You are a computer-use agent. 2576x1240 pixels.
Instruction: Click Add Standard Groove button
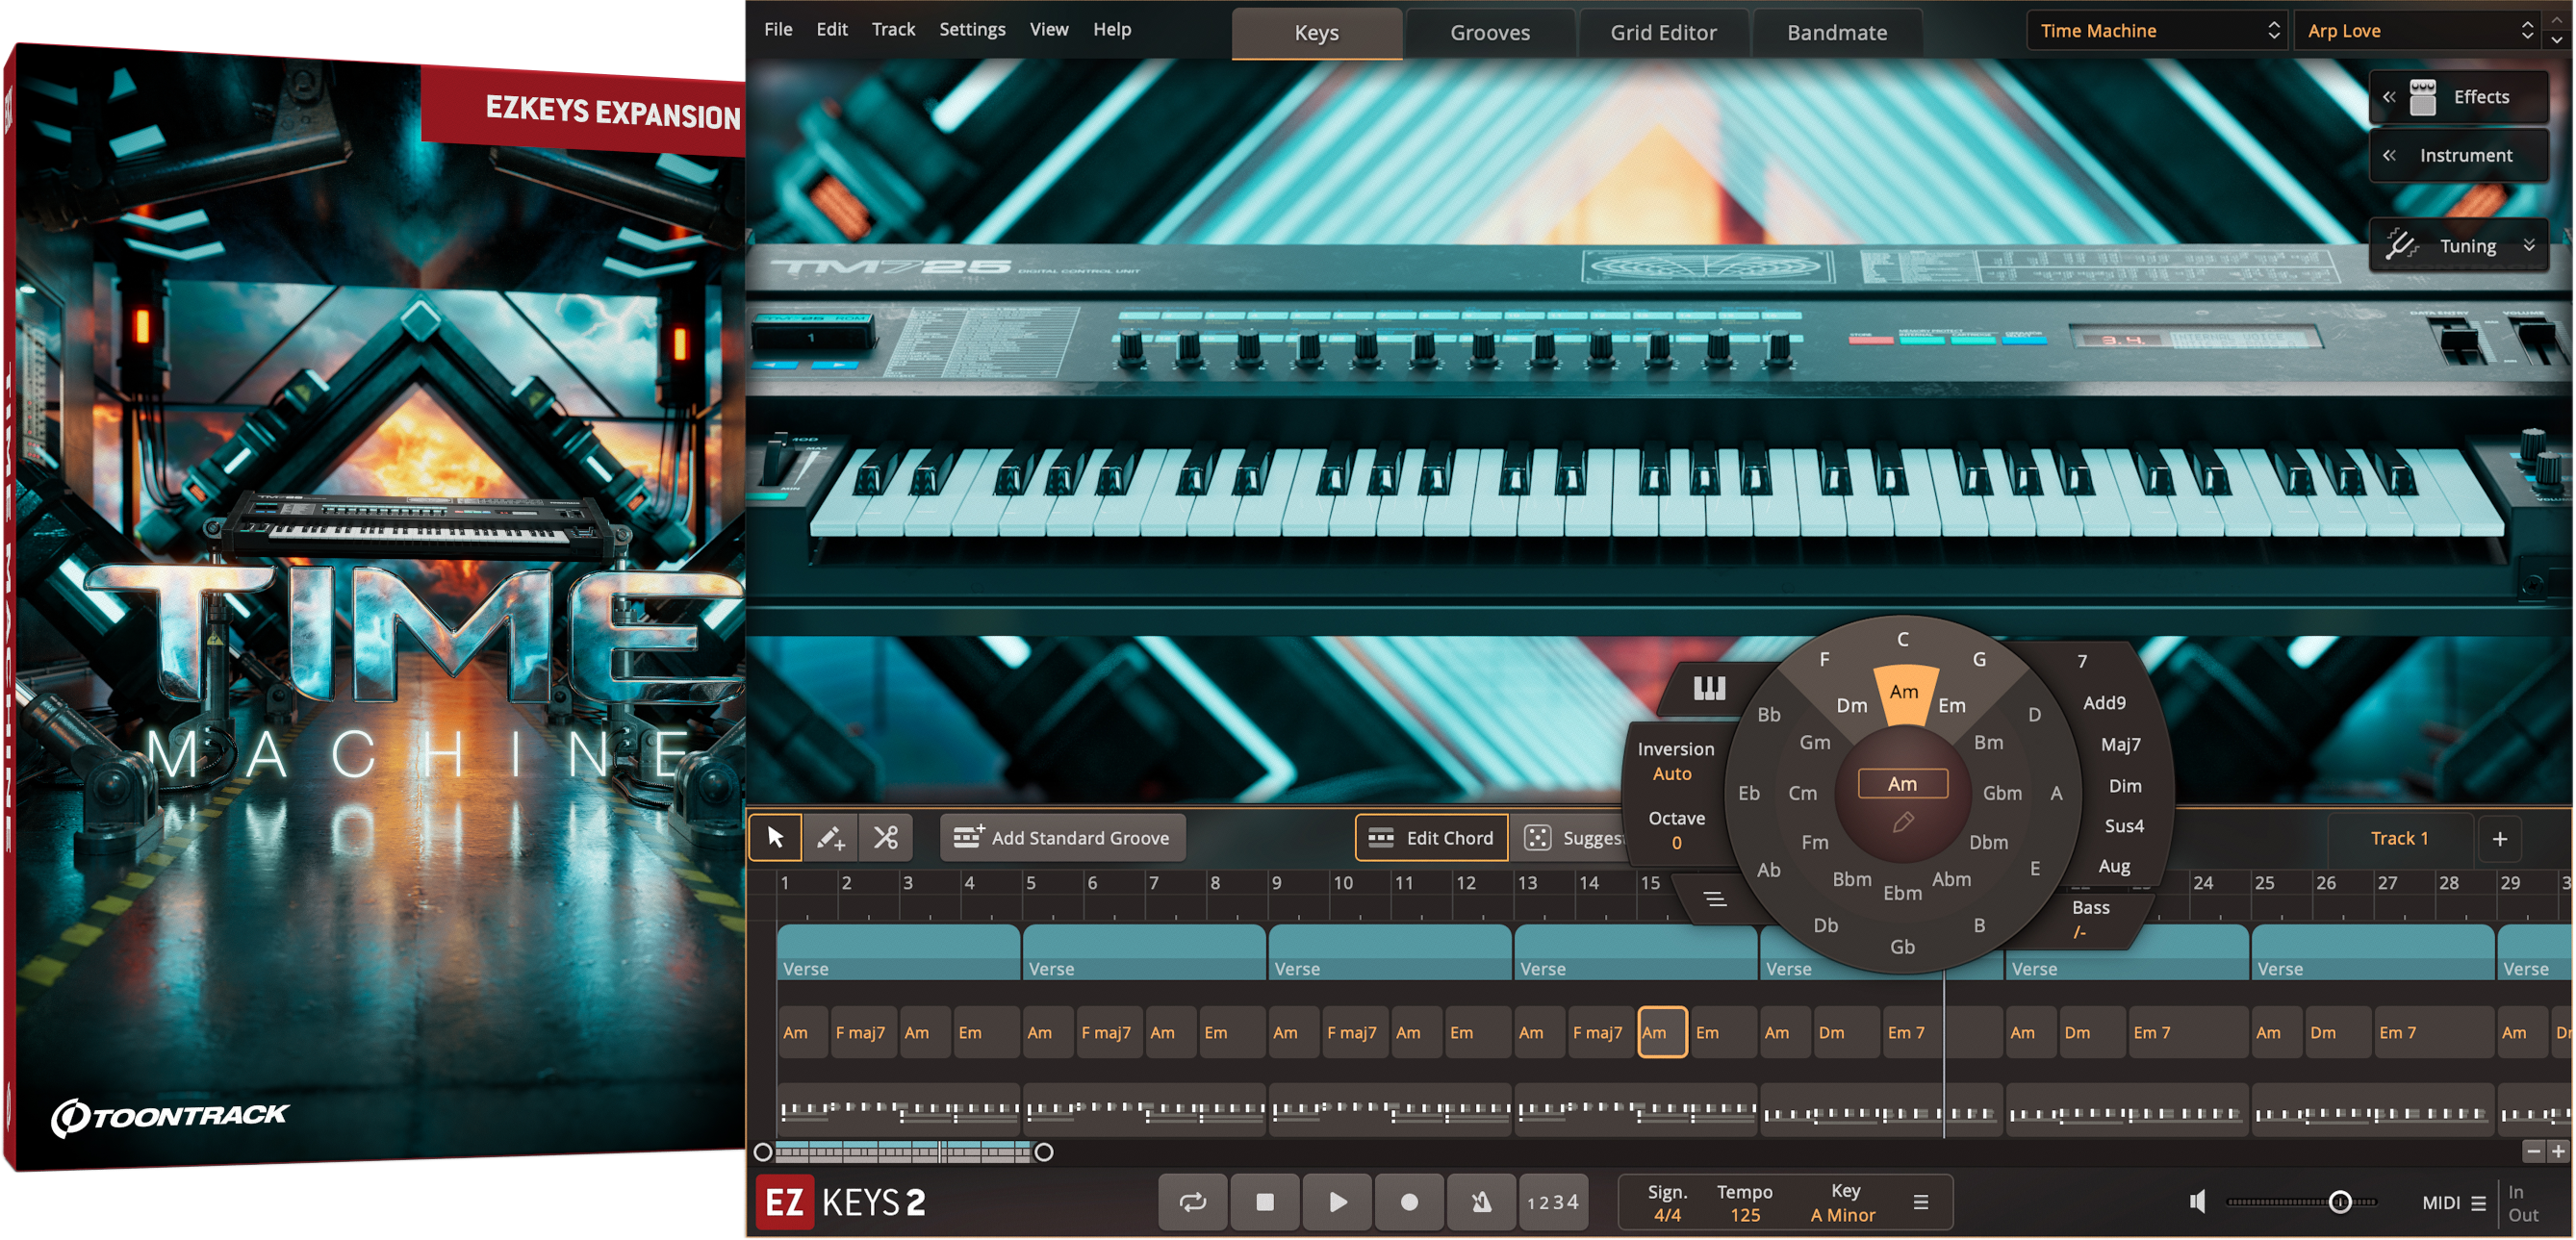1062,838
